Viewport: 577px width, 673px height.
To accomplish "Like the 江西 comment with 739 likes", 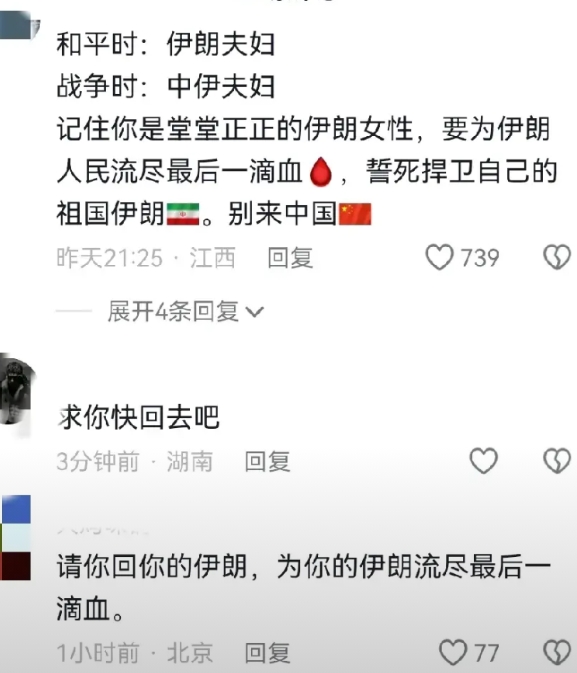I will [439, 257].
